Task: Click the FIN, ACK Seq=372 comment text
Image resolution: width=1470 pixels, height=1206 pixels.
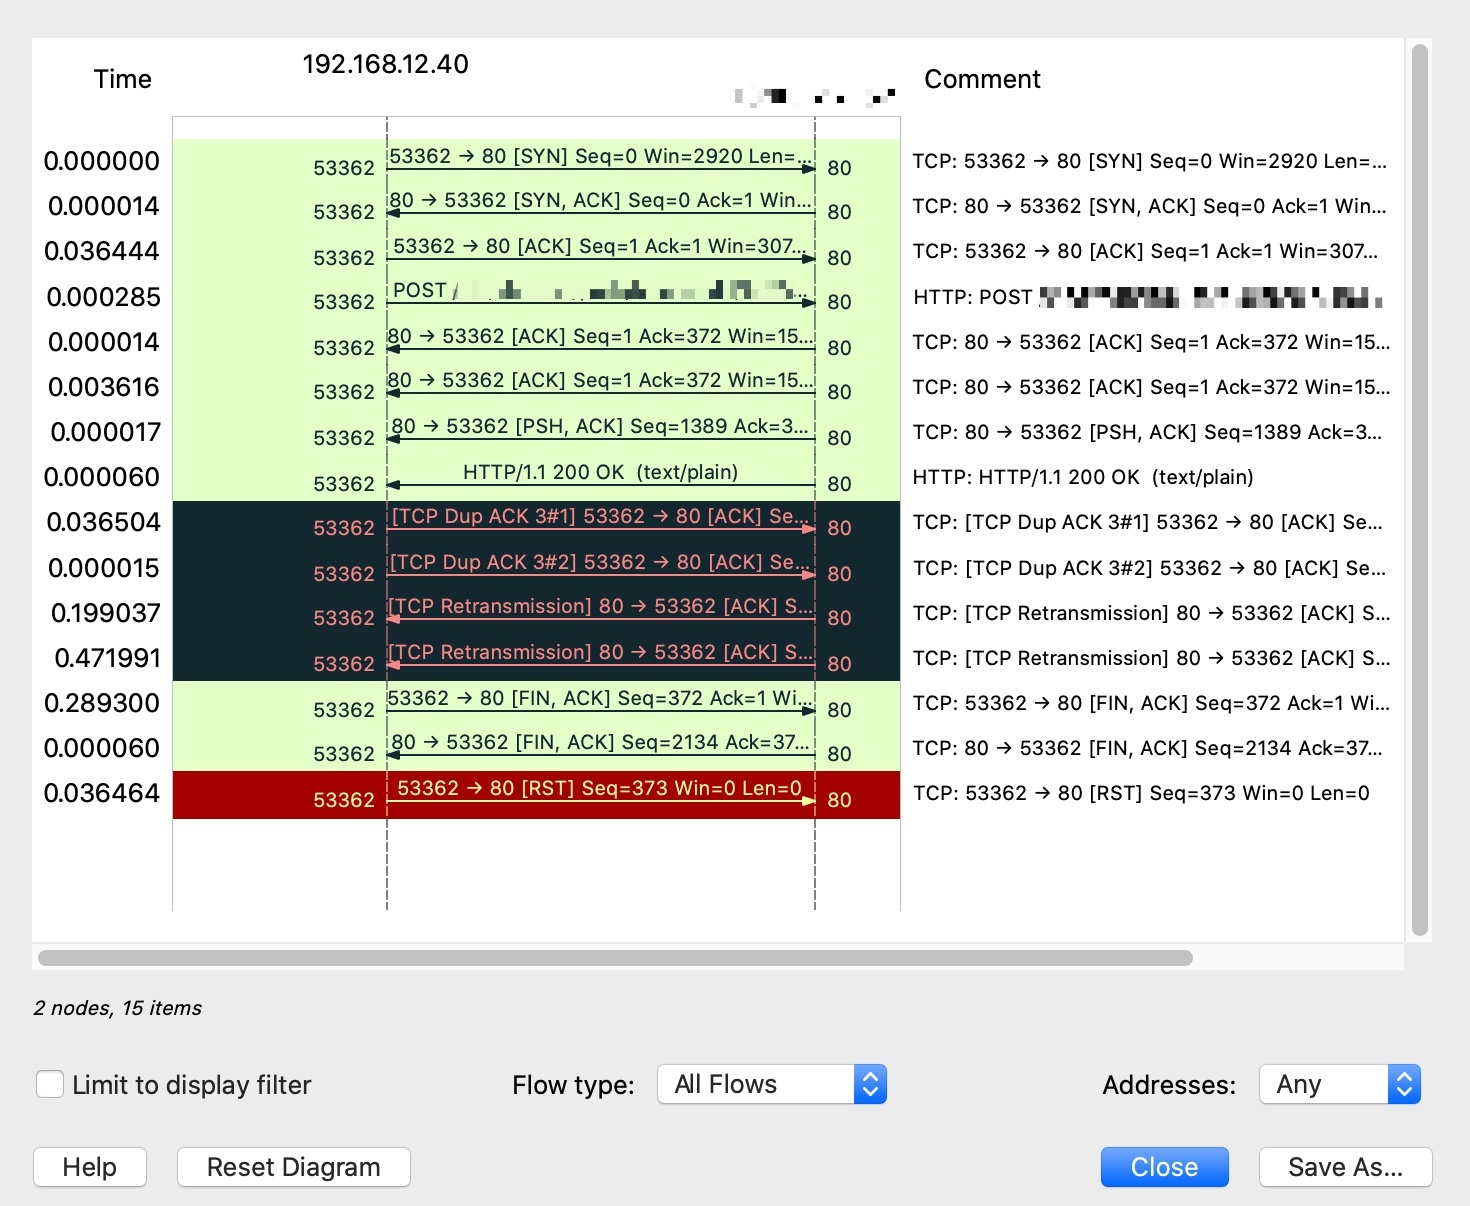Action: [1150, 703]
